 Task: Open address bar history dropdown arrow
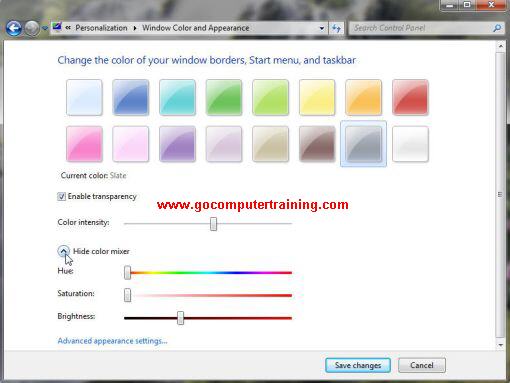pos(322,28)
